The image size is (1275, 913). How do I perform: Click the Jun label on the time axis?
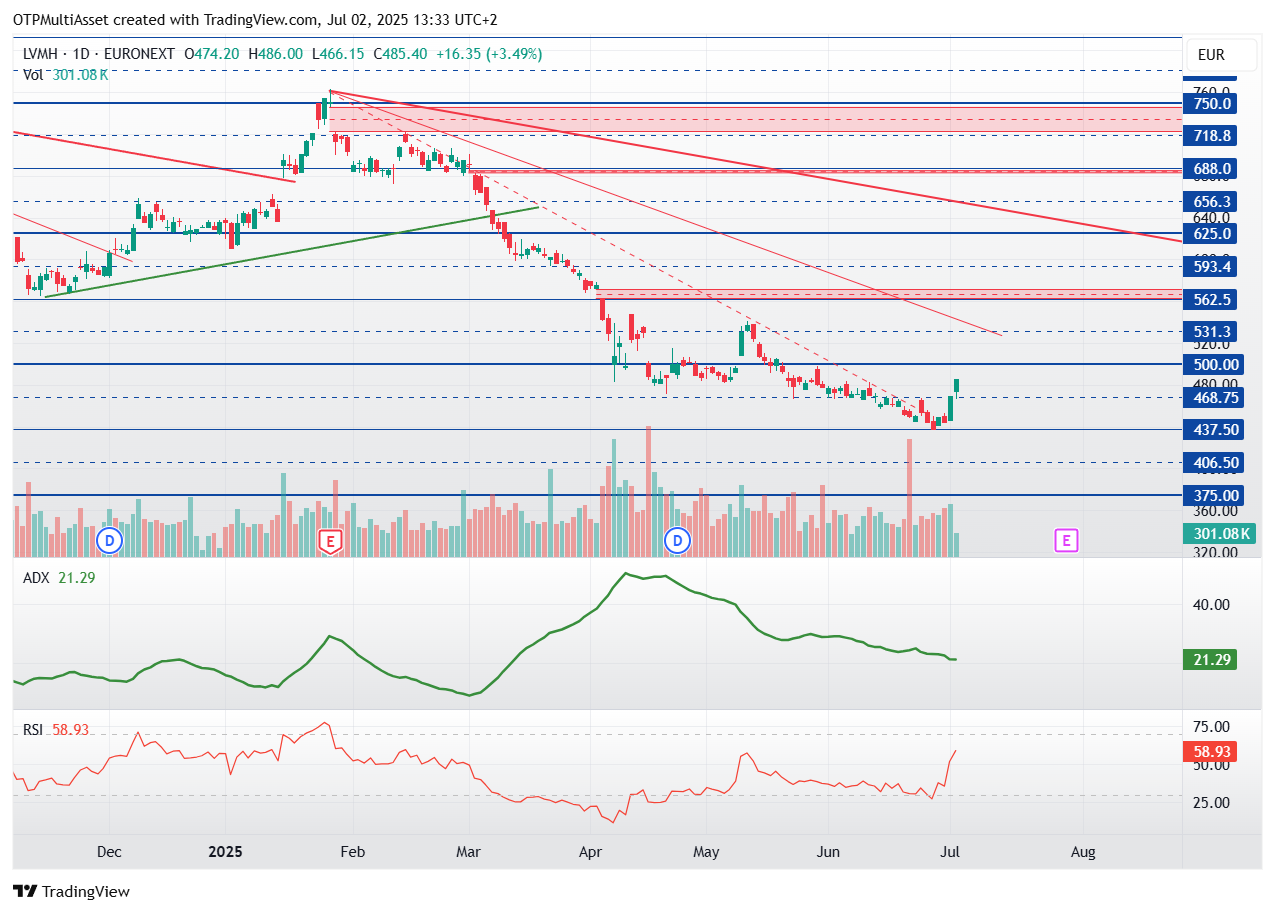828,852
